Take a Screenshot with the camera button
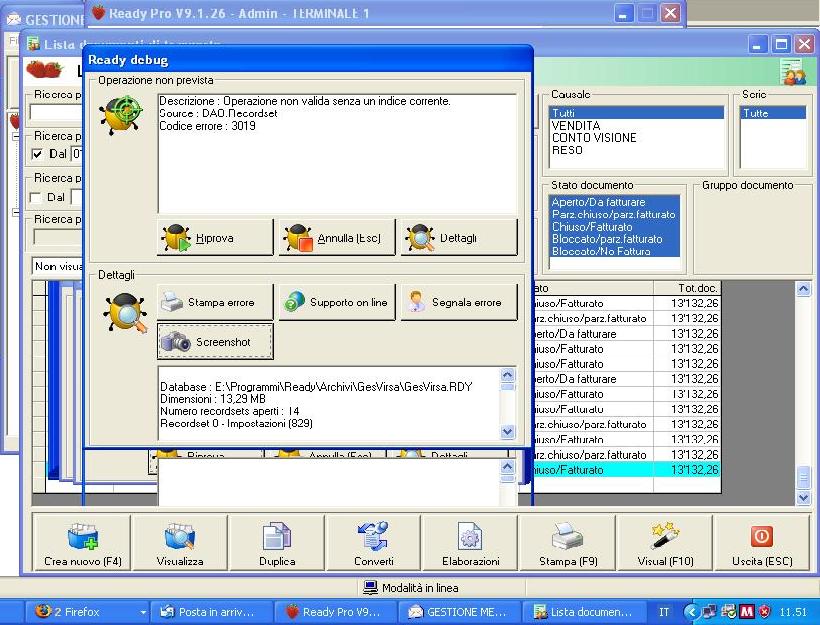The width and height of the screenshot is (820, 625). (x=215, y=342)
